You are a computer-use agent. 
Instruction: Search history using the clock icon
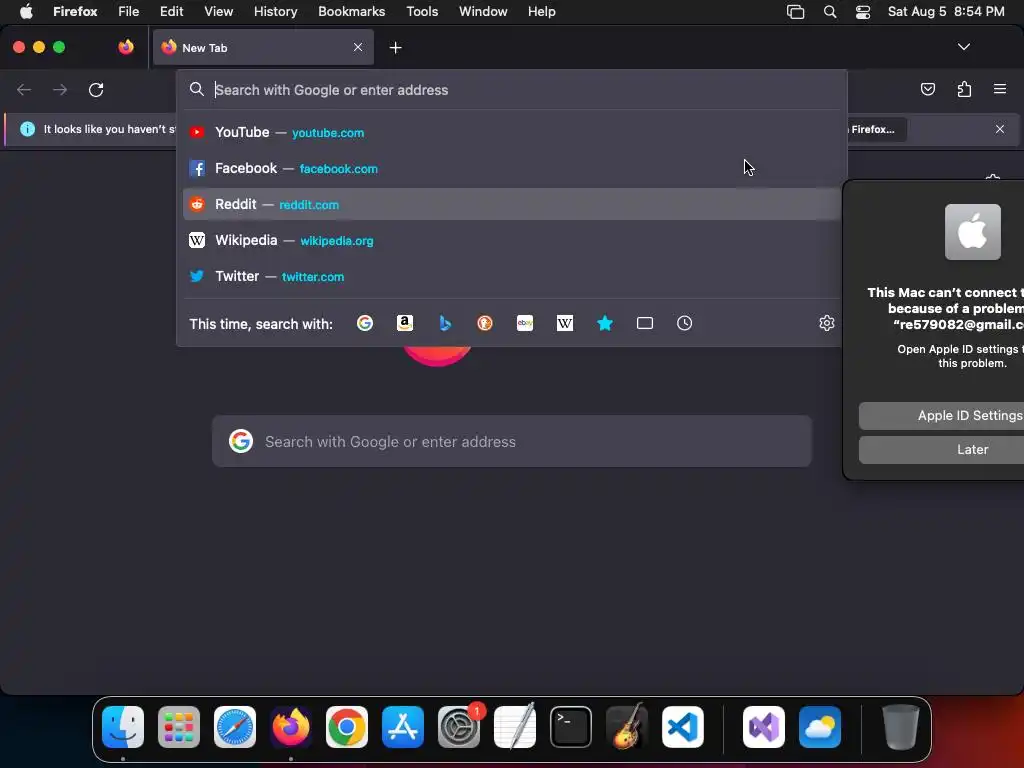click(684, 323)
